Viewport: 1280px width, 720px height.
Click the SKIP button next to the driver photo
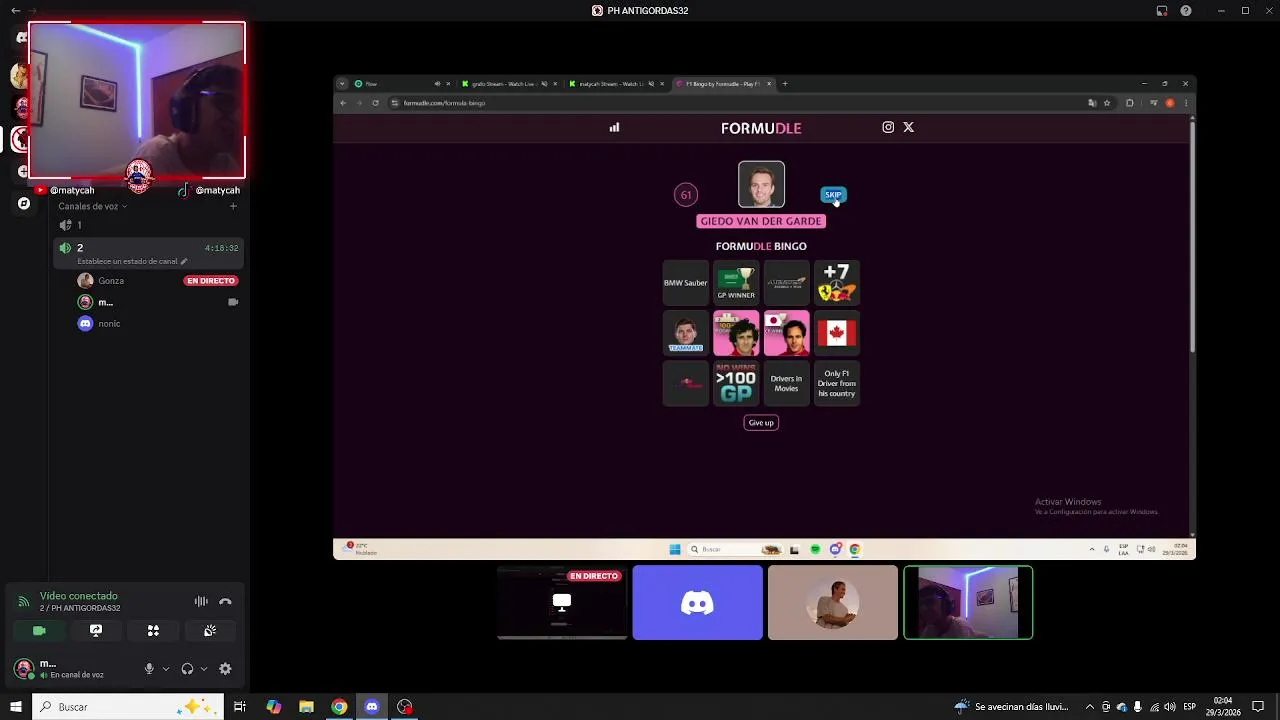coord(833,195)
